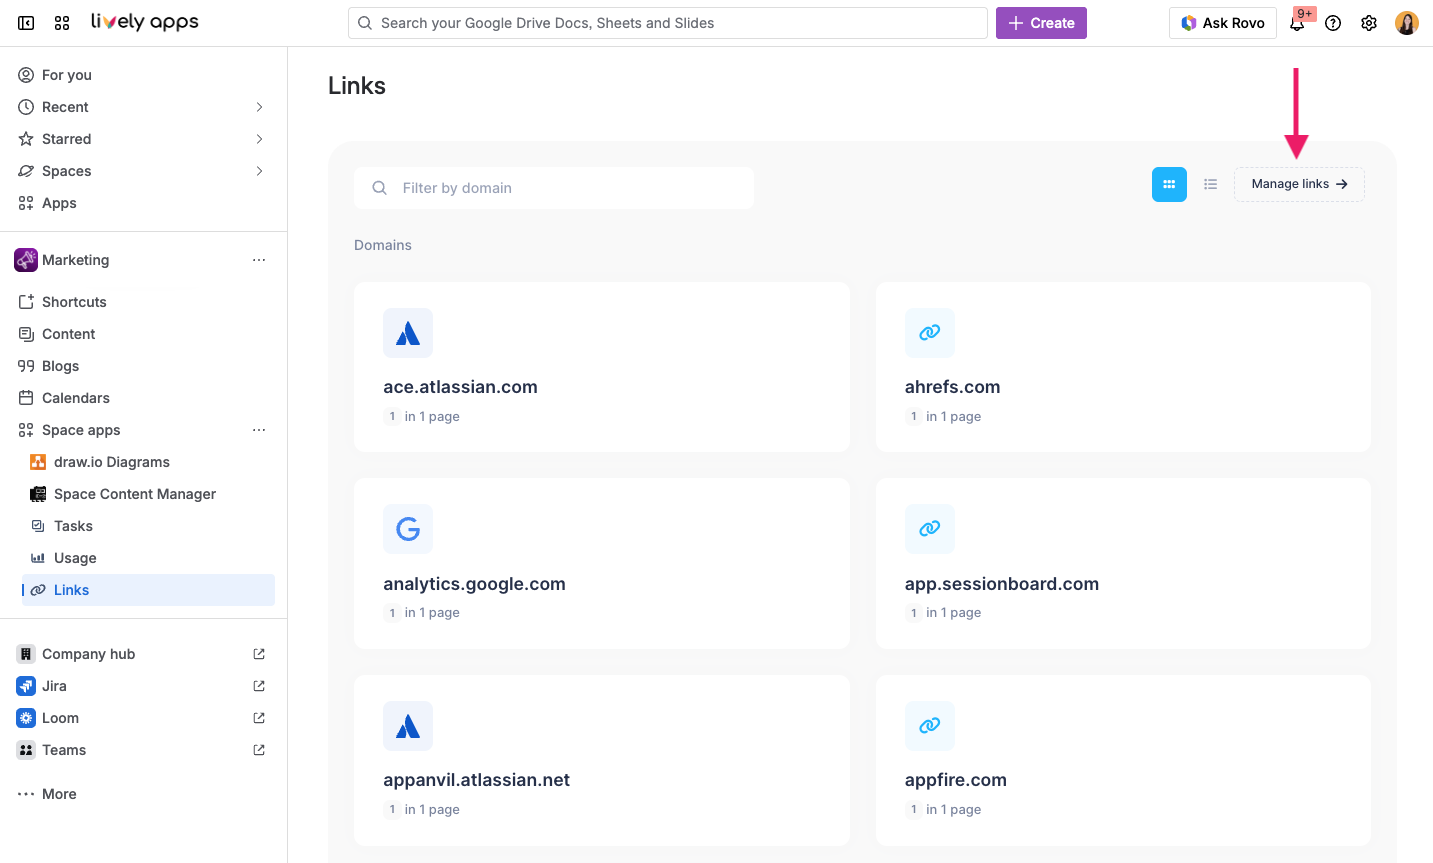
Task: Expand the Recent section
Action: tap(259, 106)
